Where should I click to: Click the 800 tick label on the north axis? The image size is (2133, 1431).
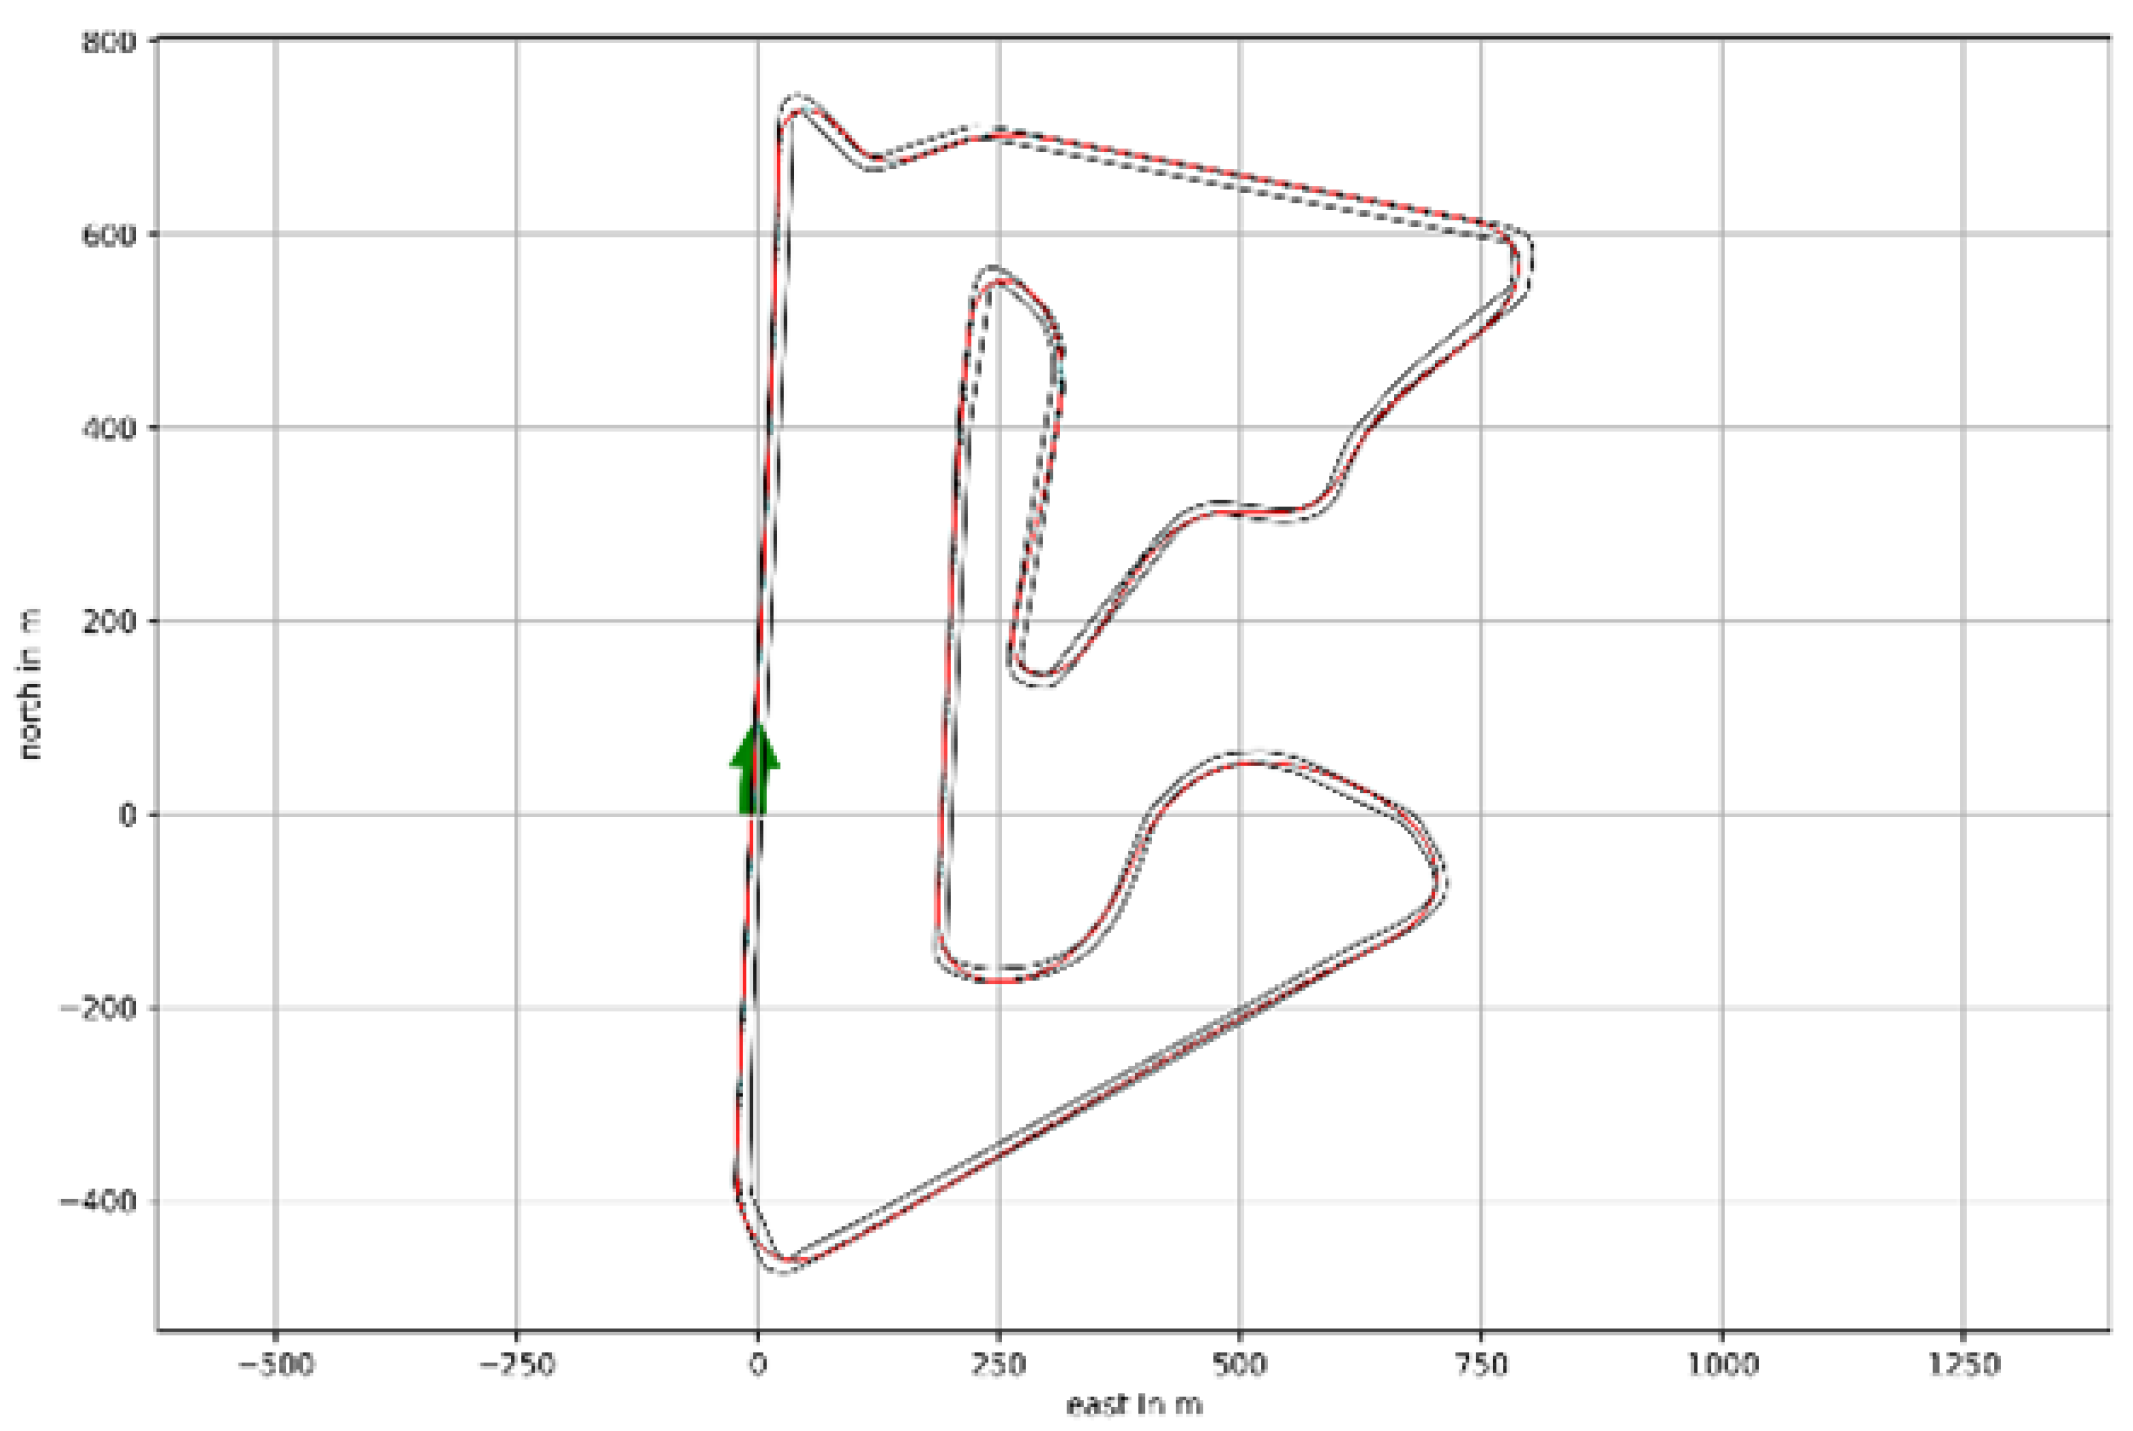108,43
